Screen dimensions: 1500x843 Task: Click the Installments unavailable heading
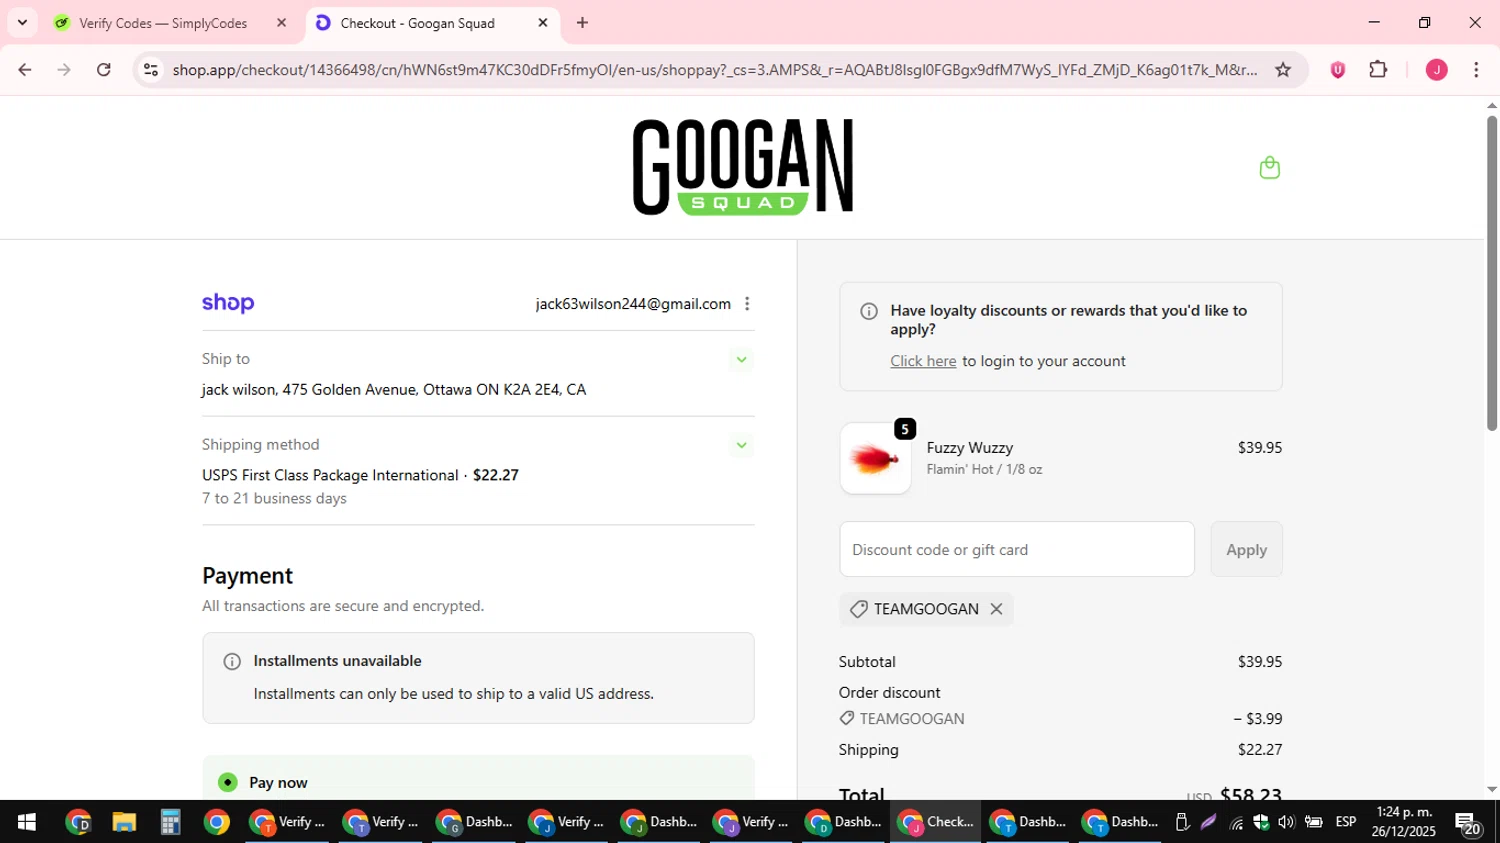pyautogui.click(x=337, y=661)
